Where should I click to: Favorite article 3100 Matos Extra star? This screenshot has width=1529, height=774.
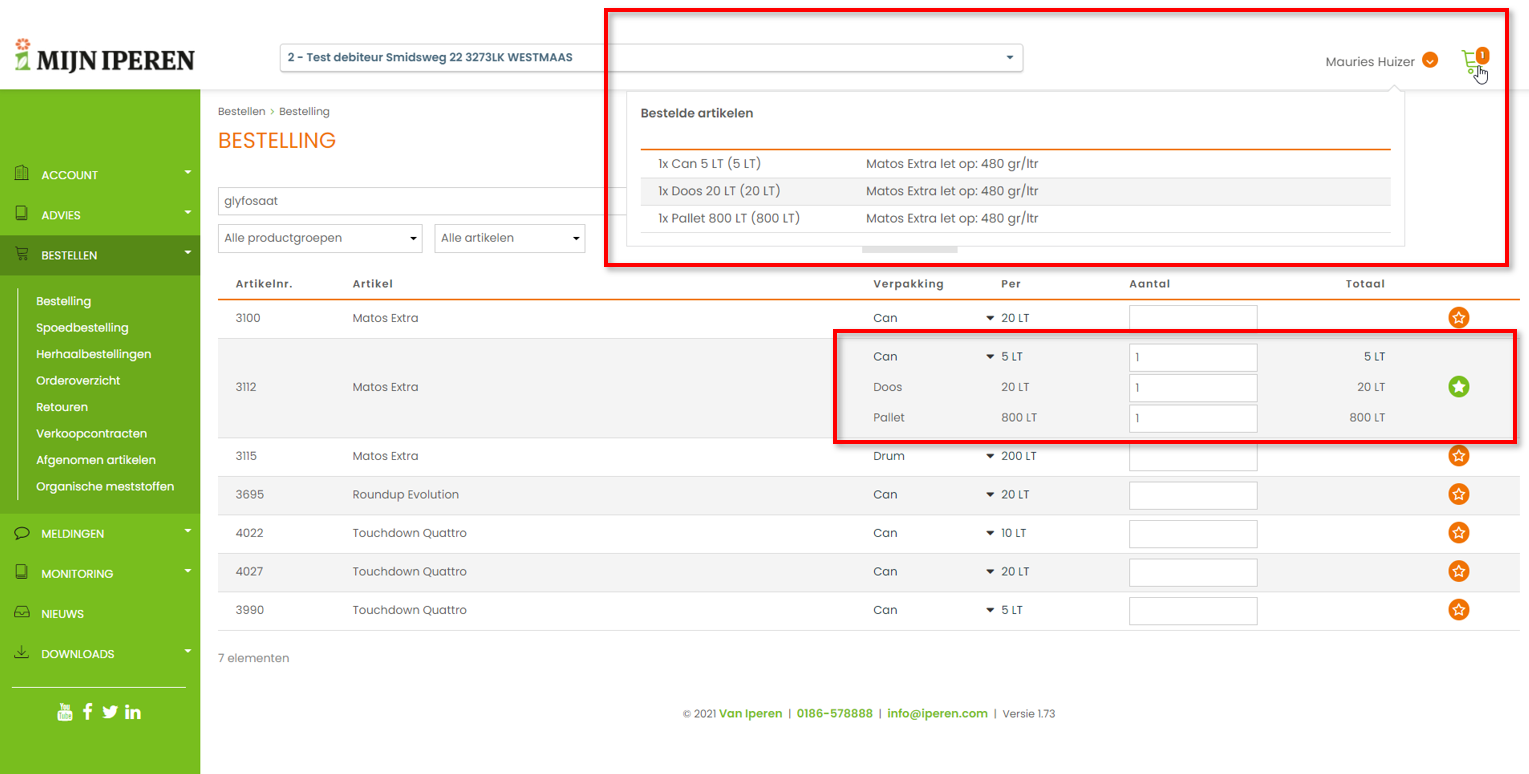click(1458, 318)
